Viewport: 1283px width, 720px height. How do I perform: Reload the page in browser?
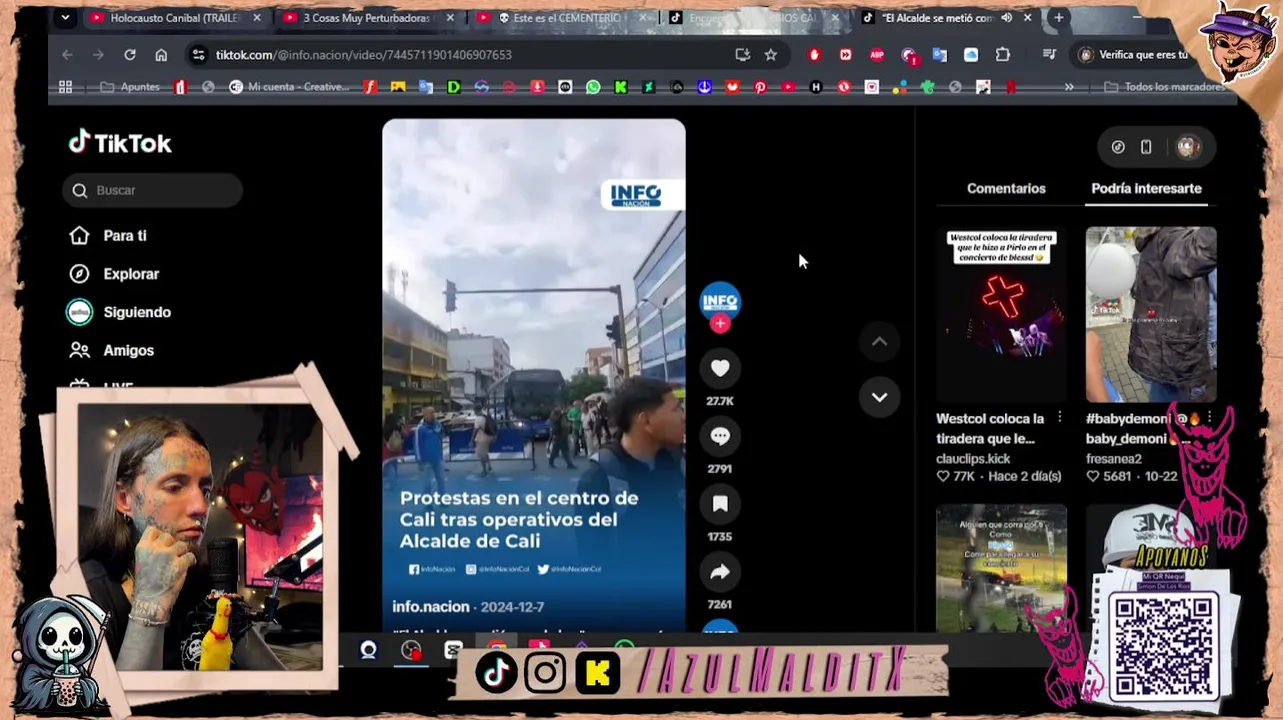tap(130, 55)
